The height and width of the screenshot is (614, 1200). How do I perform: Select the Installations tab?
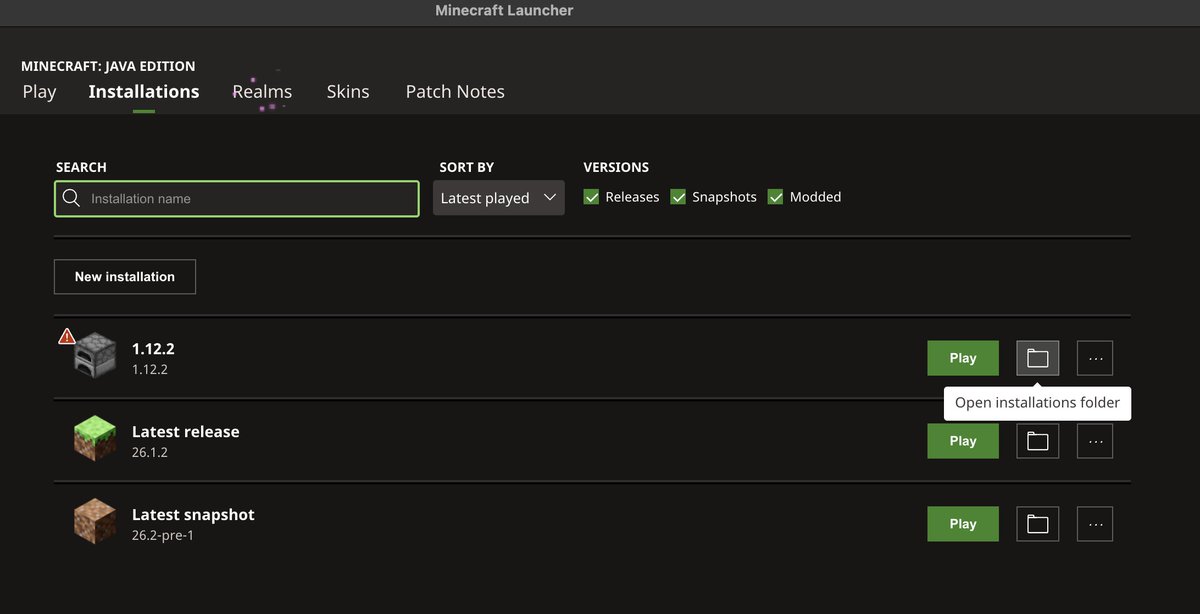[x=144, y=91]
